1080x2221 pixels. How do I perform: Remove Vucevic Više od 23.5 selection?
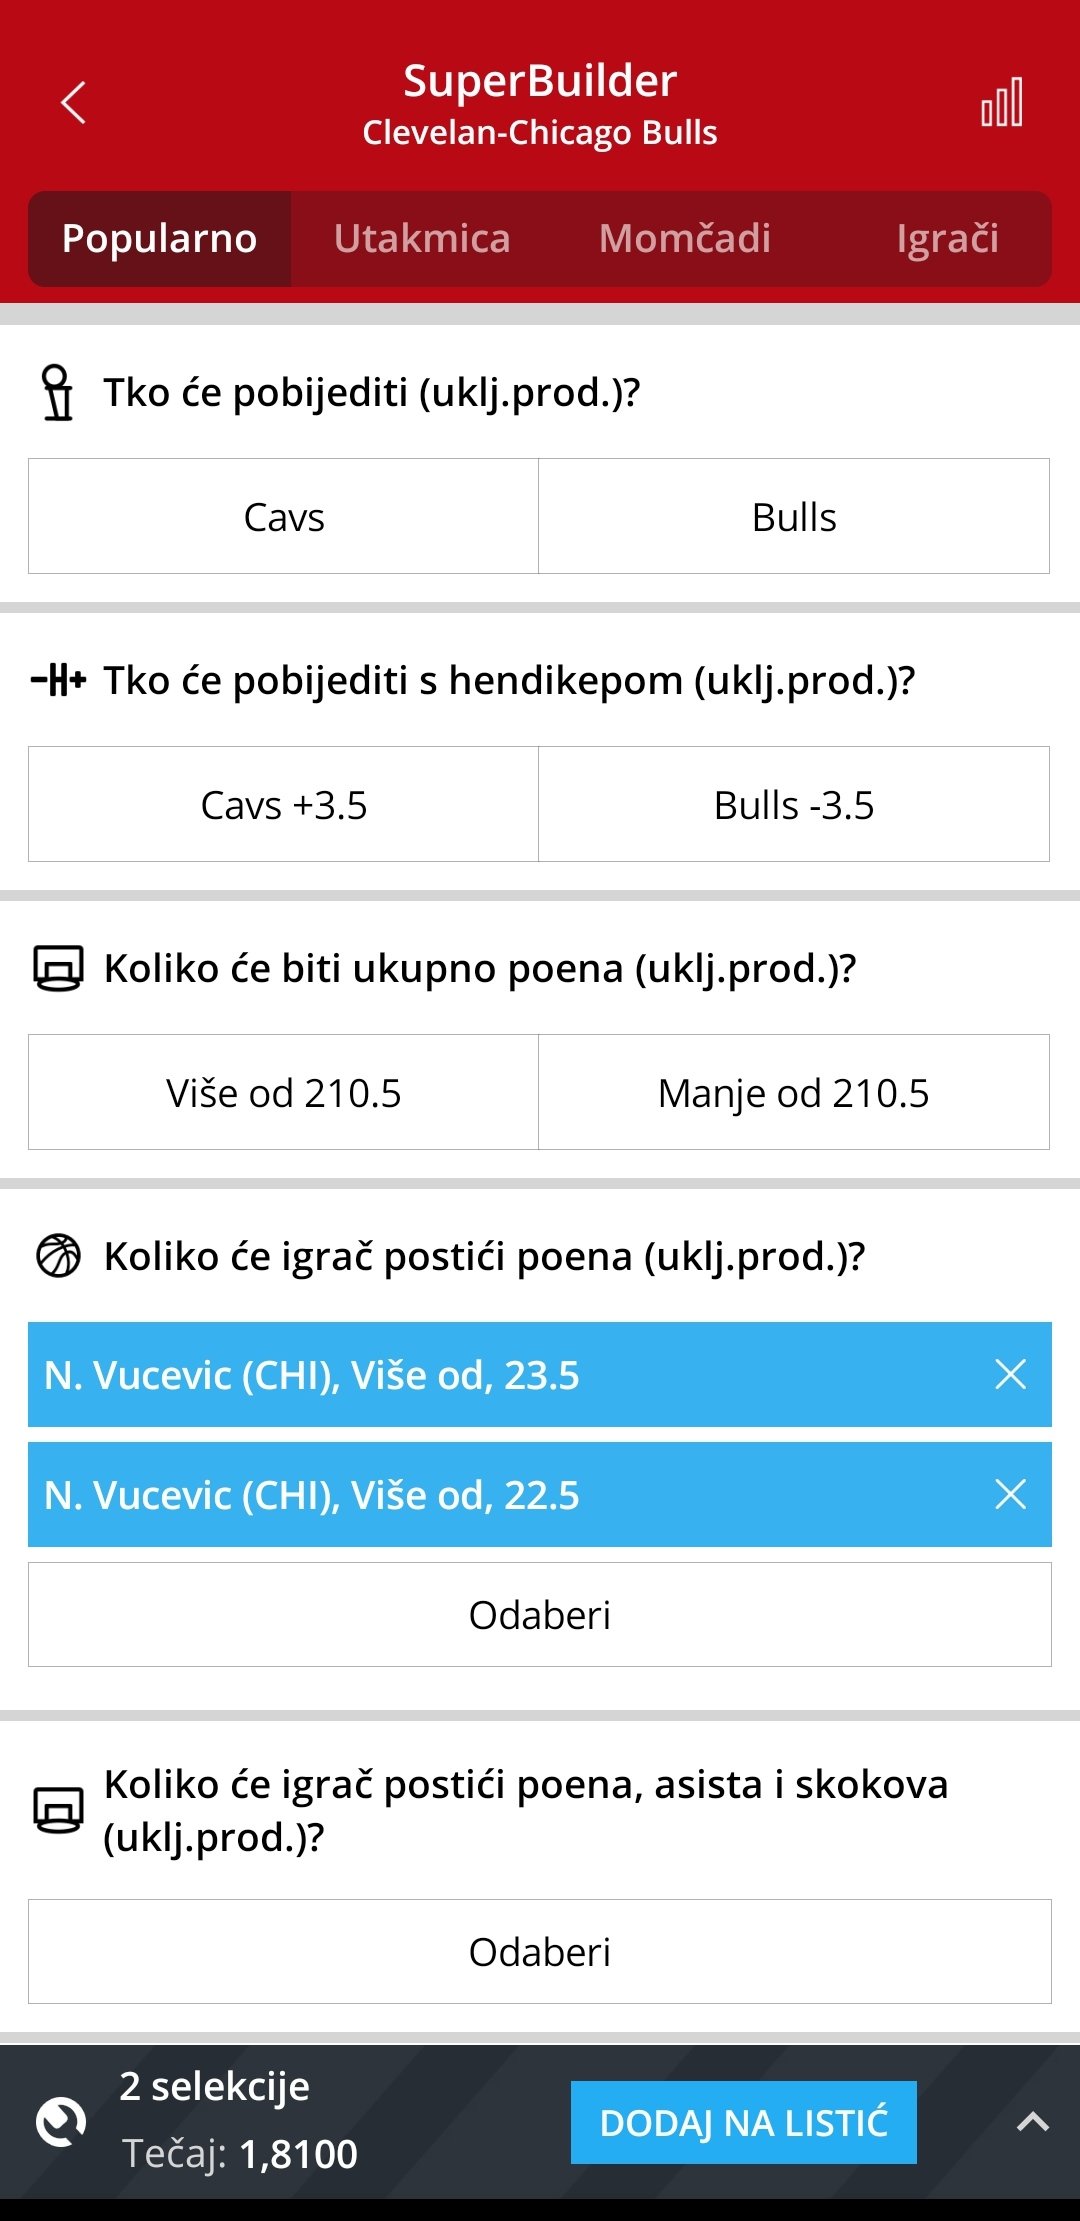pyautogui.click(x=1010, y=1375)
